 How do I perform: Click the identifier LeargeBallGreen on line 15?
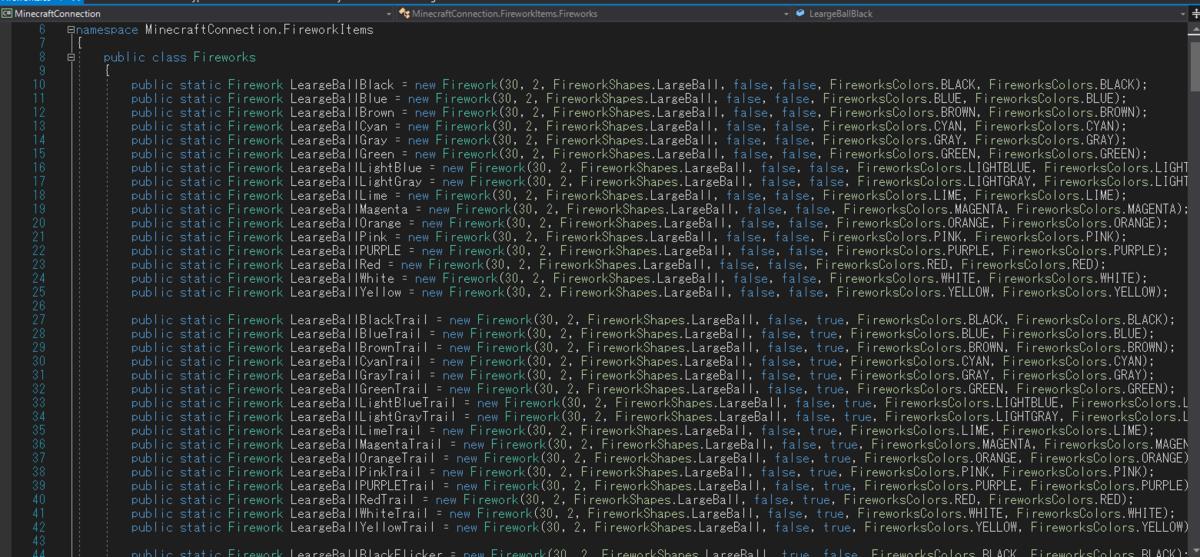pyautogui.click(x=342, y=155)
